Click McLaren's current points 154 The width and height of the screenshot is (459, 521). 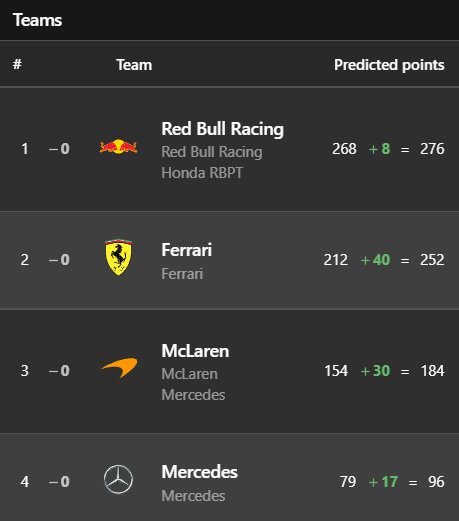coord(336,371)
